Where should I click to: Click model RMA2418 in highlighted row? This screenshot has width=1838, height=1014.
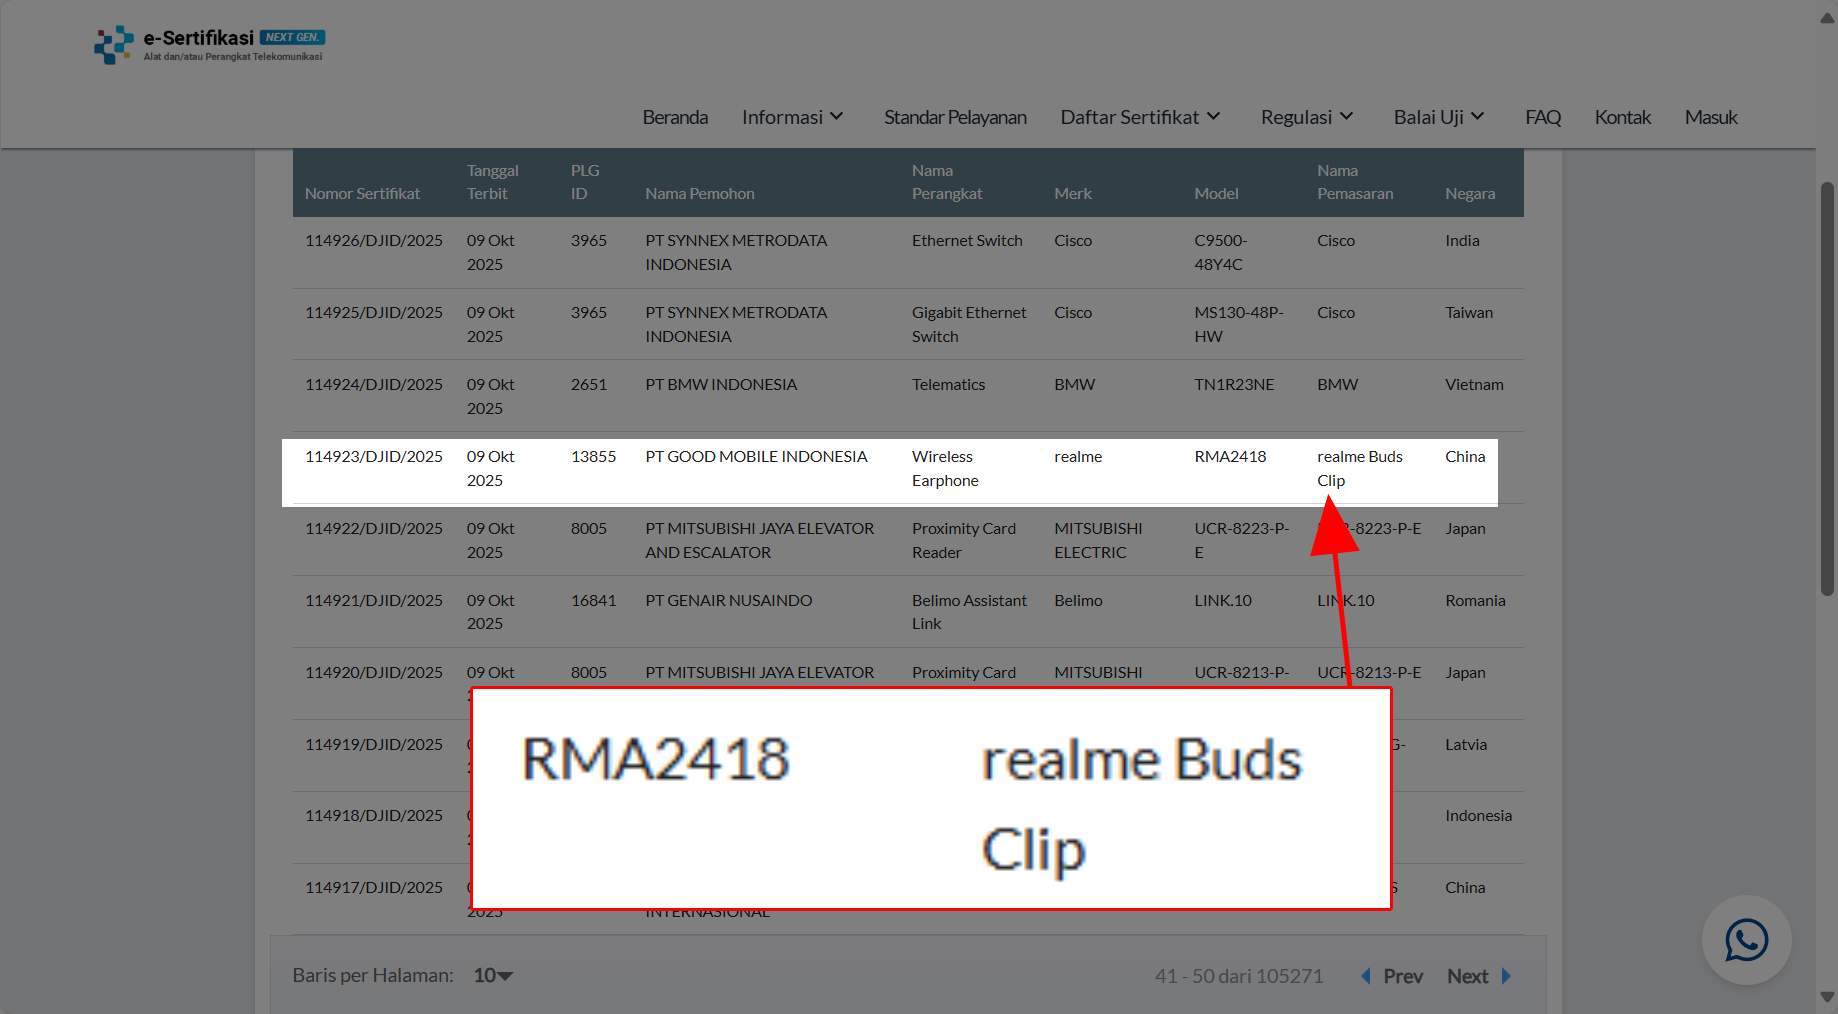[x=1230, y=456]
